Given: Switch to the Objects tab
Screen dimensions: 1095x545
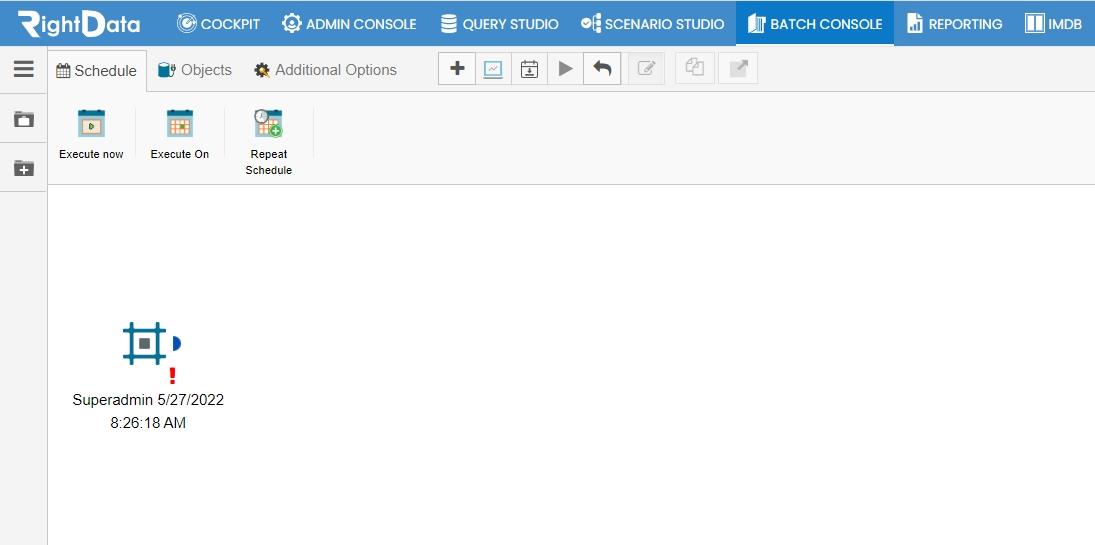Looking at the screenshot, I should coord(195,70).
